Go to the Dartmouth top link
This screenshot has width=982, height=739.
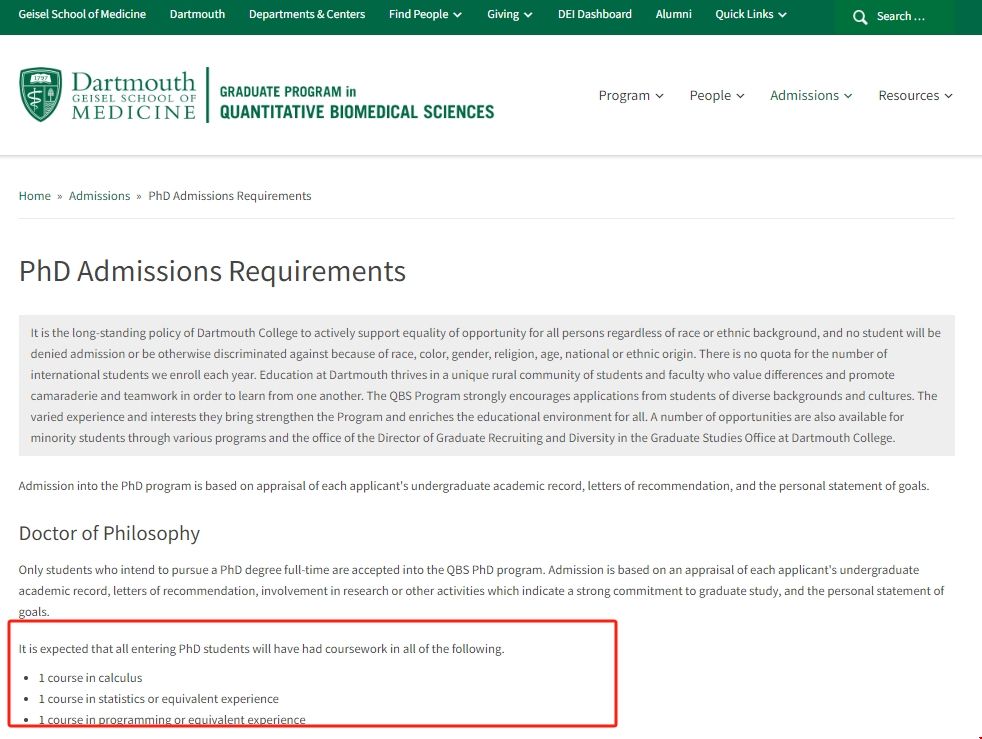197,14
